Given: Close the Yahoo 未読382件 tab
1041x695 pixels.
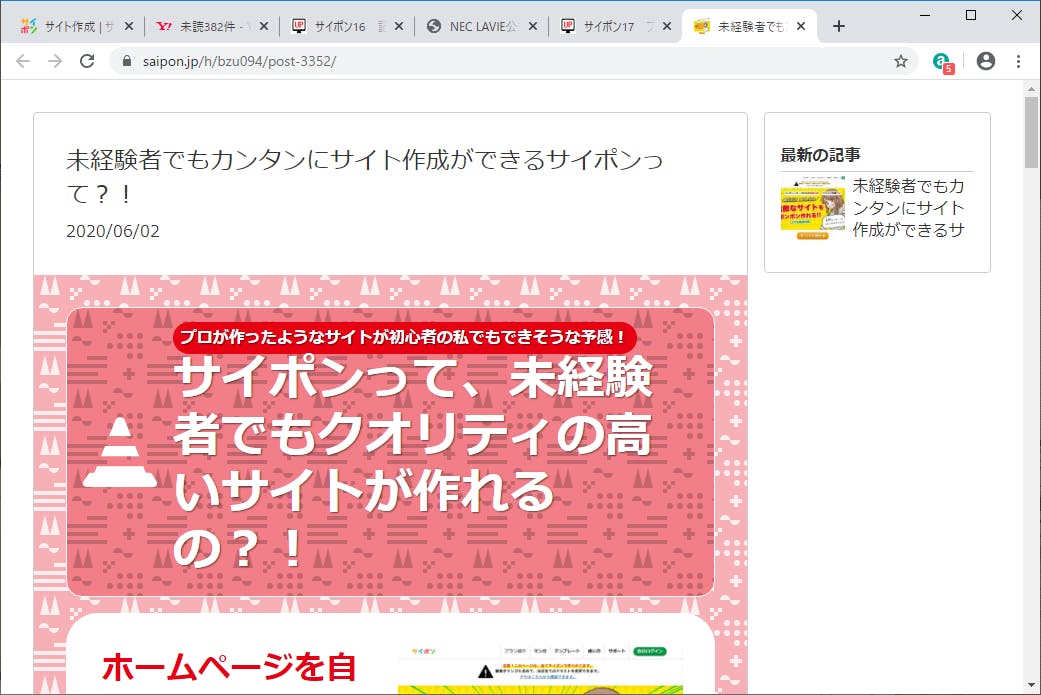Looking at the screenshot, I should [264, 27].
